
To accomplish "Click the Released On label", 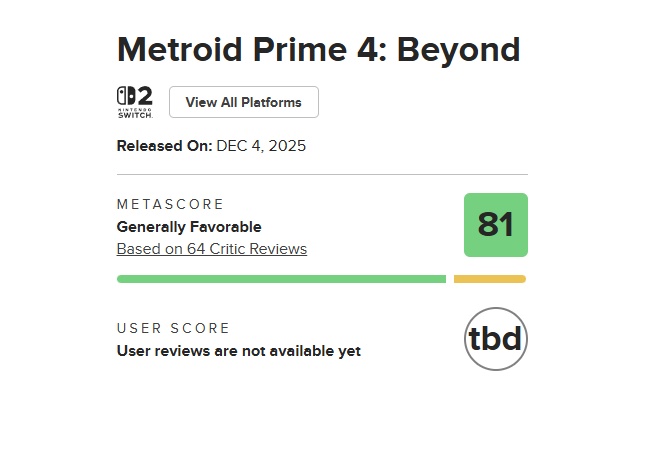I will (x=164, y=146).
